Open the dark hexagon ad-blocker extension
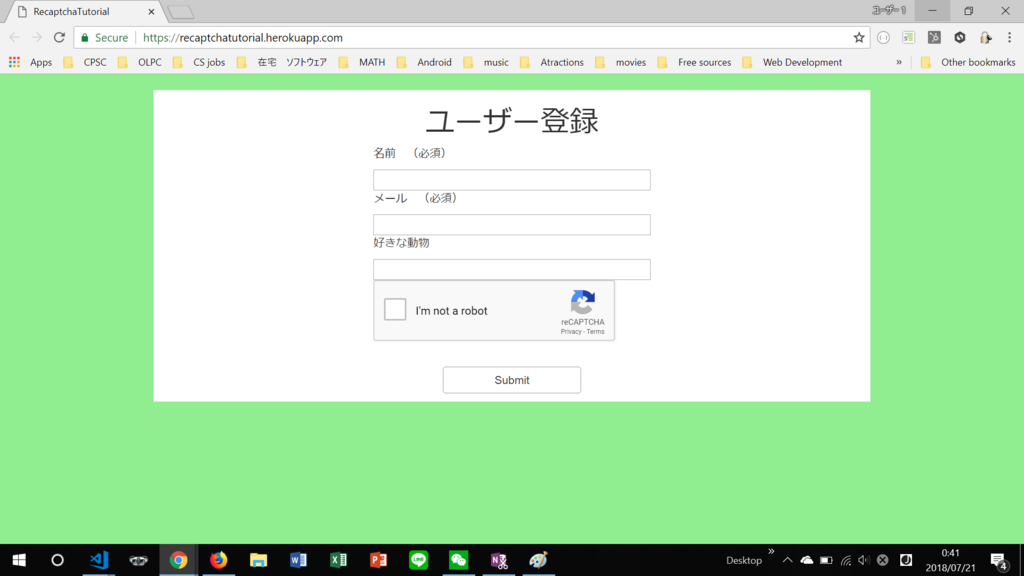Viewport: 1024px width, 576px height. pyautogui.click(x=960, y=37)
